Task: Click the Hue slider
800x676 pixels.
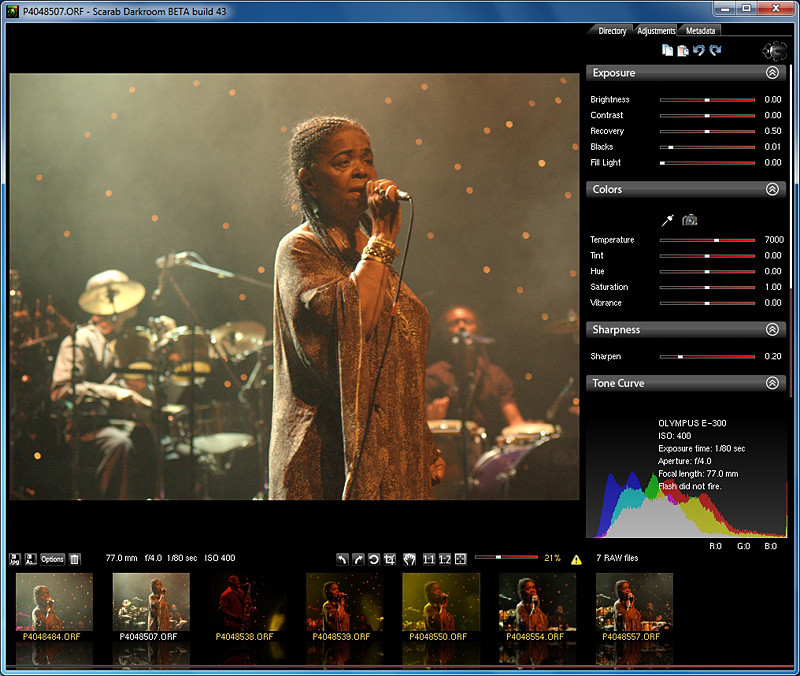Action: [x=707, y=272]
